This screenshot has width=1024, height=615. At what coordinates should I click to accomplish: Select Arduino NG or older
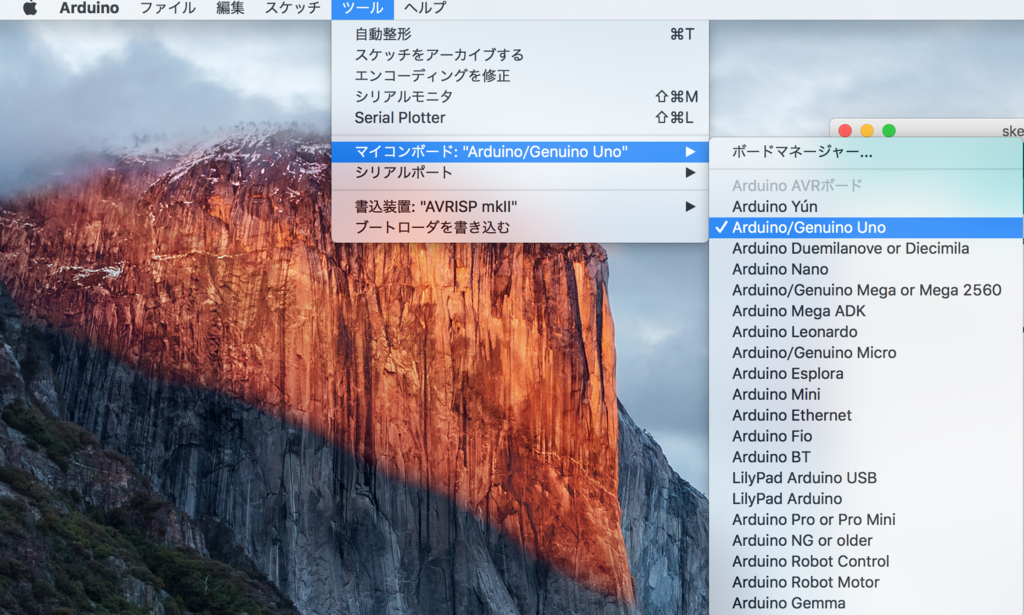866,541
